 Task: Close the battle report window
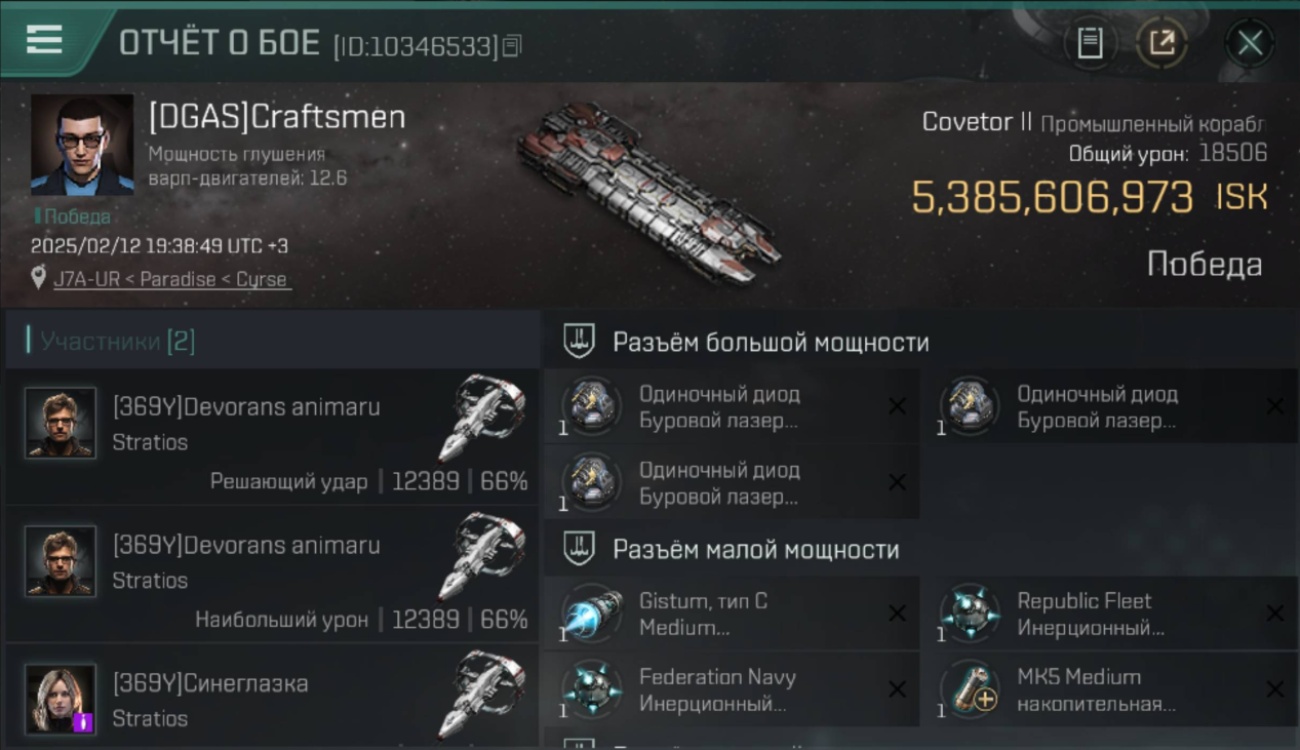point(1250,43)
